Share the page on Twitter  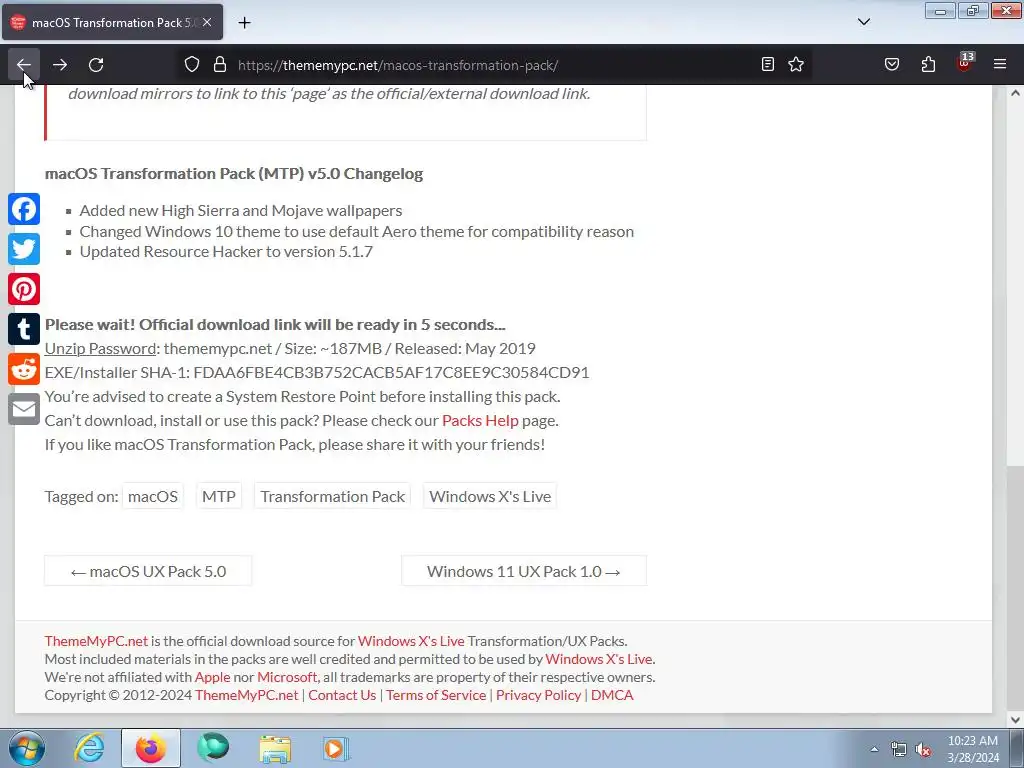point(24,249)
